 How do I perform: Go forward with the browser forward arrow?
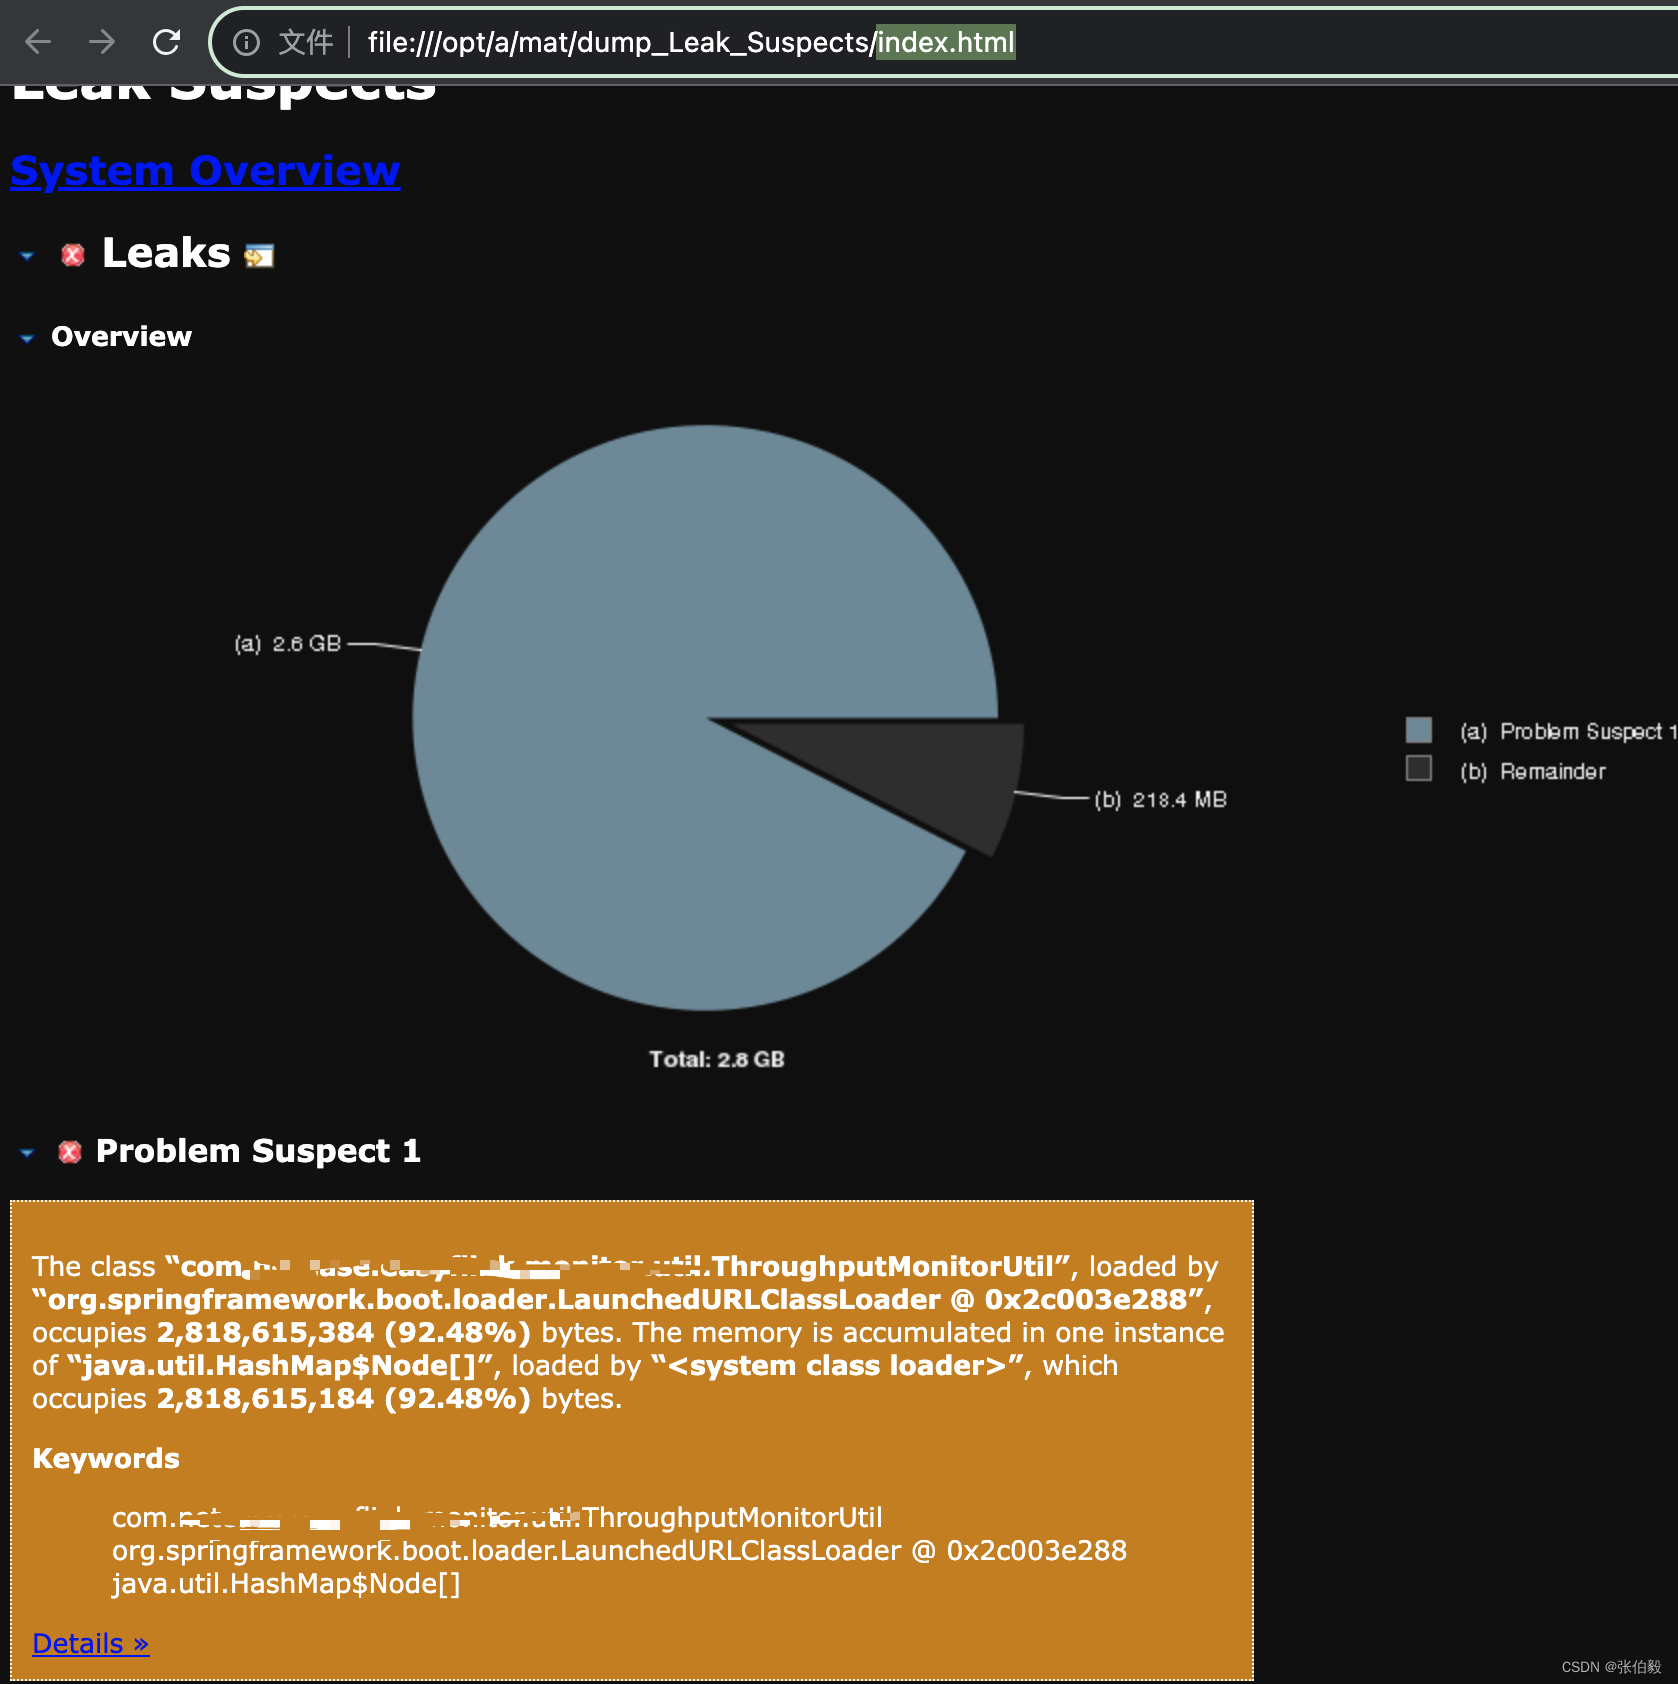point(102,42)
